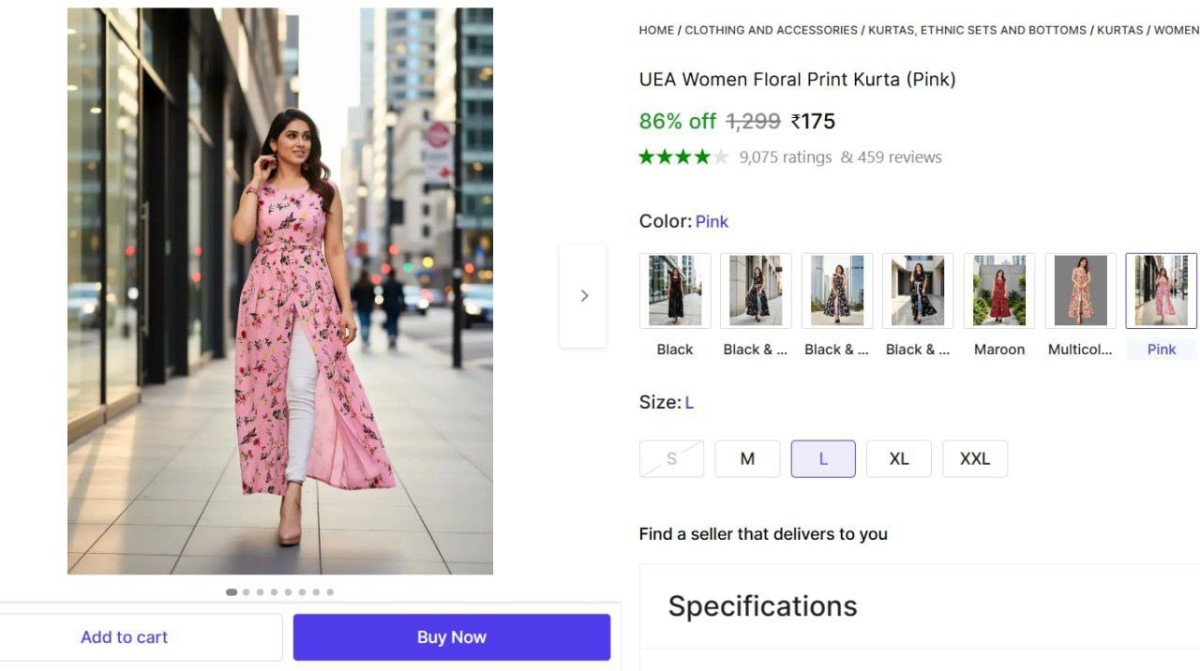Click the main product photo
The width and height of the screenshot is (1200, 671).
[x=280, y=291]
